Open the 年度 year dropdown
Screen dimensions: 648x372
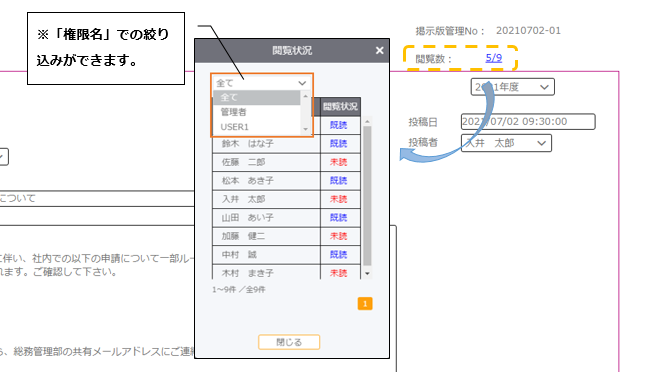[512, 87]
